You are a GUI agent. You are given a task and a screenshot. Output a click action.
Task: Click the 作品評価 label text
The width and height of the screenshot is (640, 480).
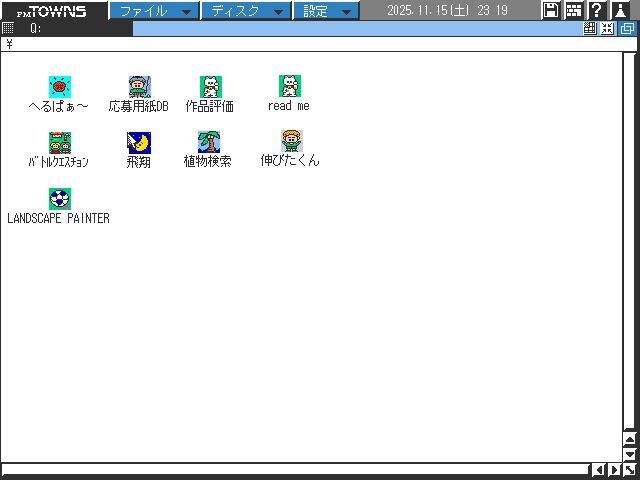[210, 106]
